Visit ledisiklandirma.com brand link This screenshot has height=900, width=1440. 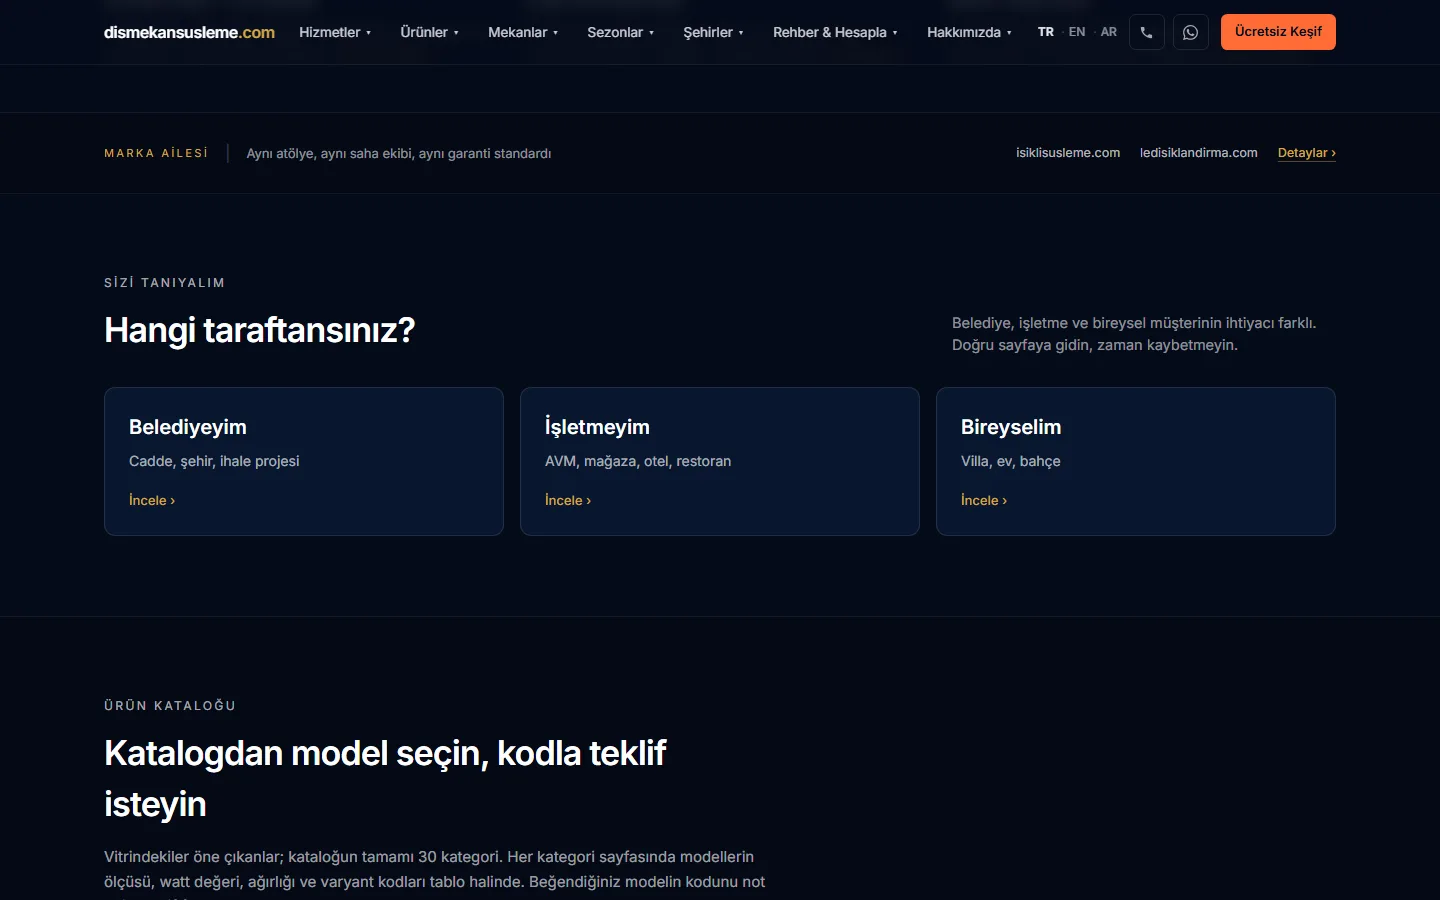pos(1199,153)
